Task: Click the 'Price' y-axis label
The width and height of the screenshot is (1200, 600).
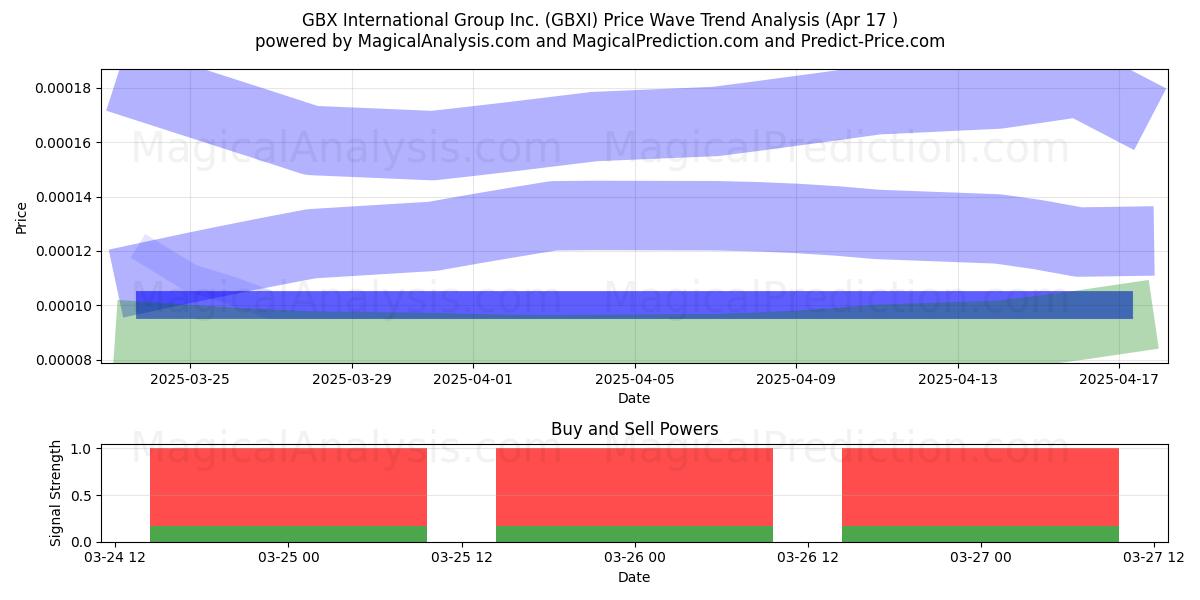Action: point(22,216)
